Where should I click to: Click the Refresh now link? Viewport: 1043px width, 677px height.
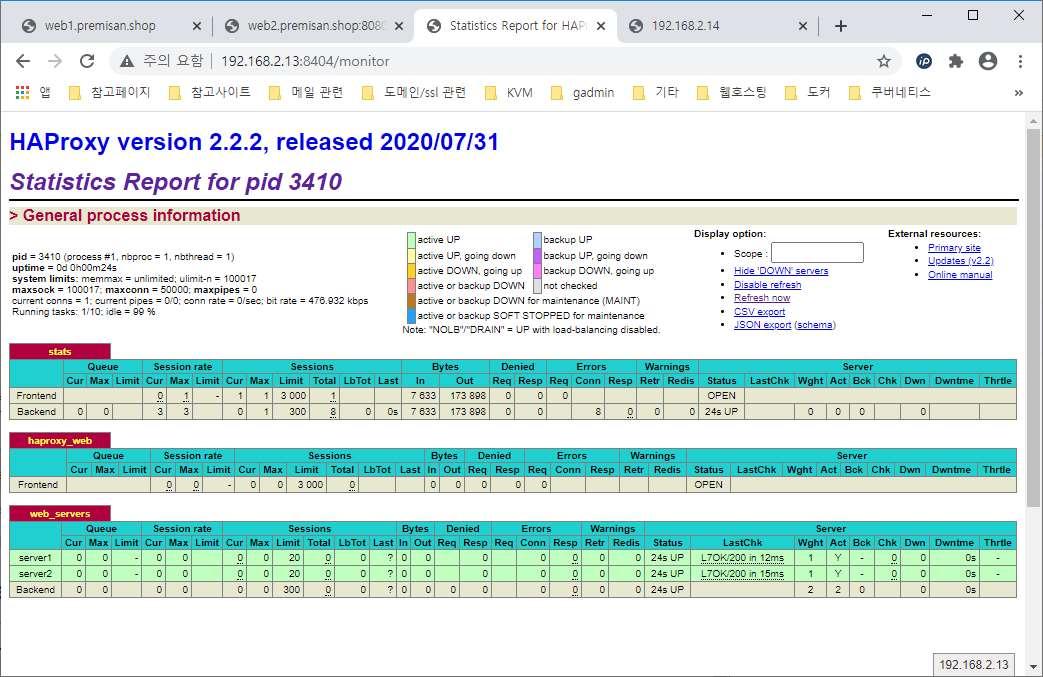pyautogui.click(x=762, y=298)
